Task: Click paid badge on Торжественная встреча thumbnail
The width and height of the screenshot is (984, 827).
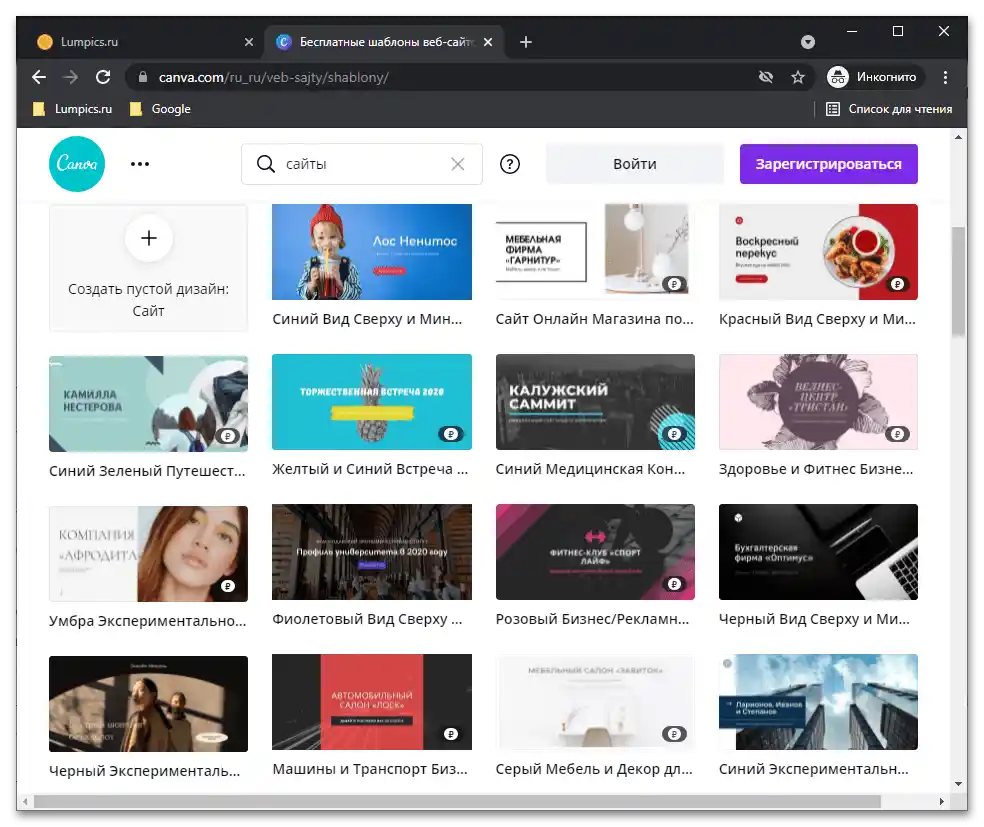Action: pyautogui.click(x=451, y=434)
